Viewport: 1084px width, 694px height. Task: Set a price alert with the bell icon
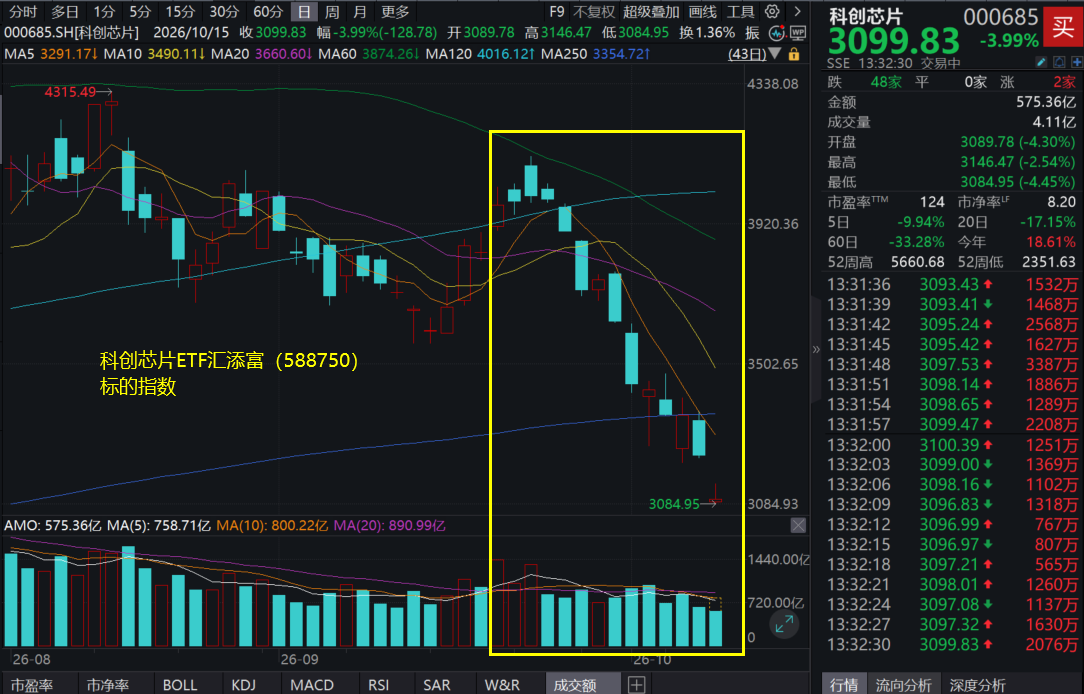1058,63
